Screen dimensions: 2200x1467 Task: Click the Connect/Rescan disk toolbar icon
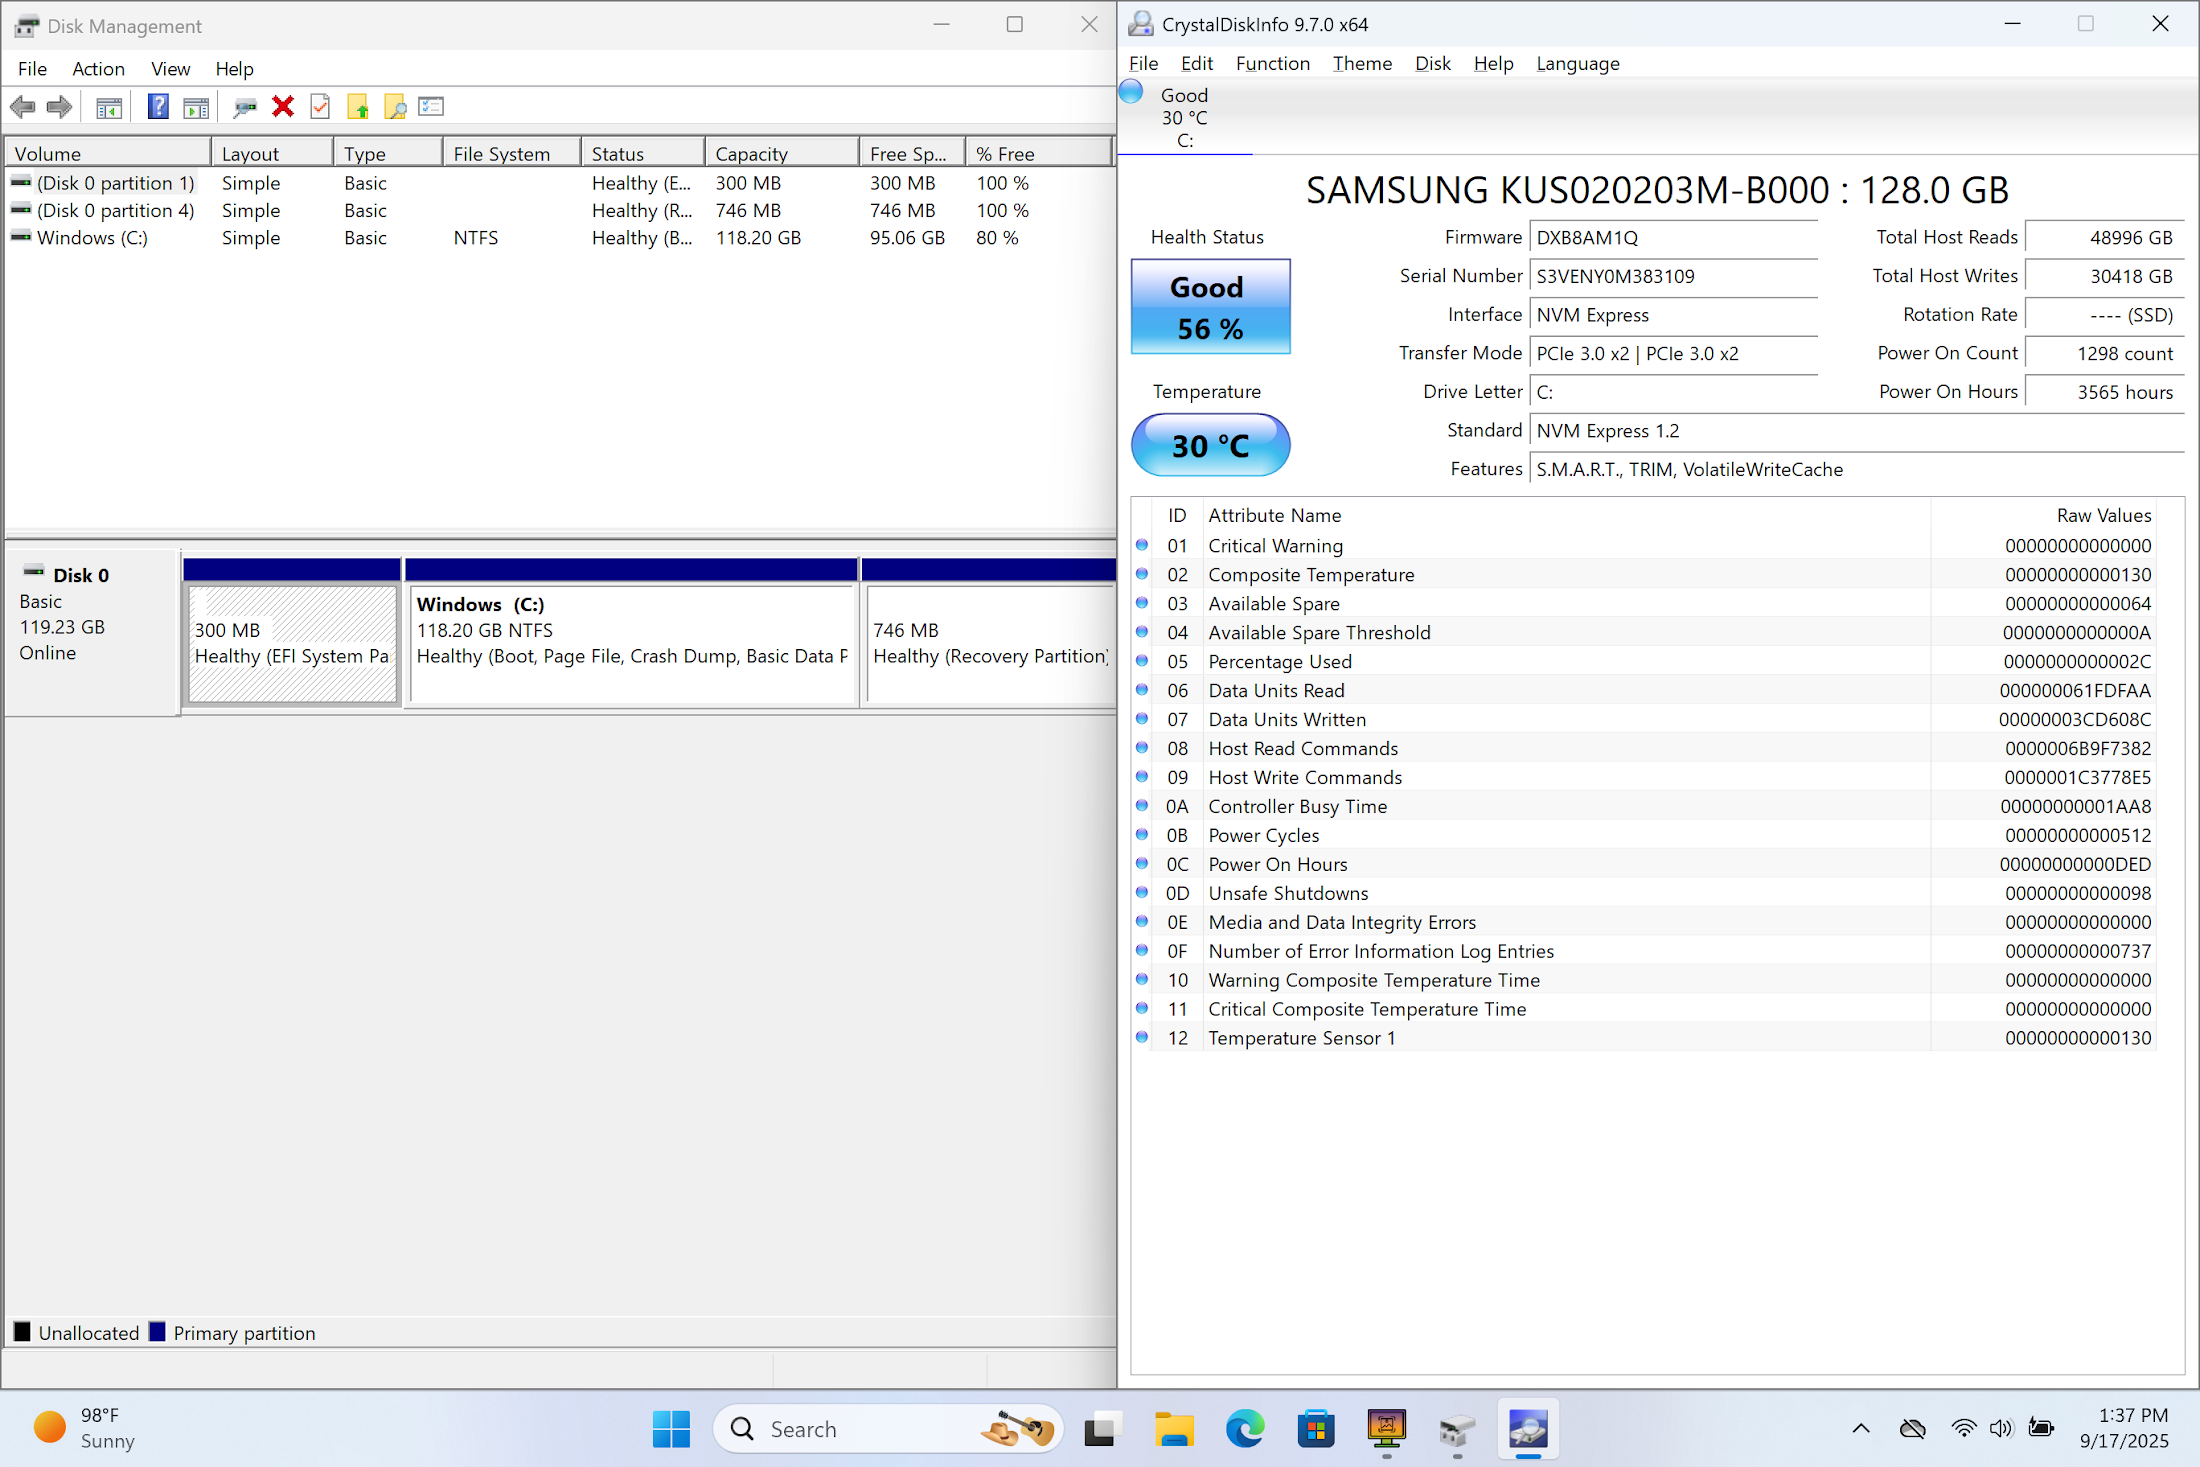245,107
